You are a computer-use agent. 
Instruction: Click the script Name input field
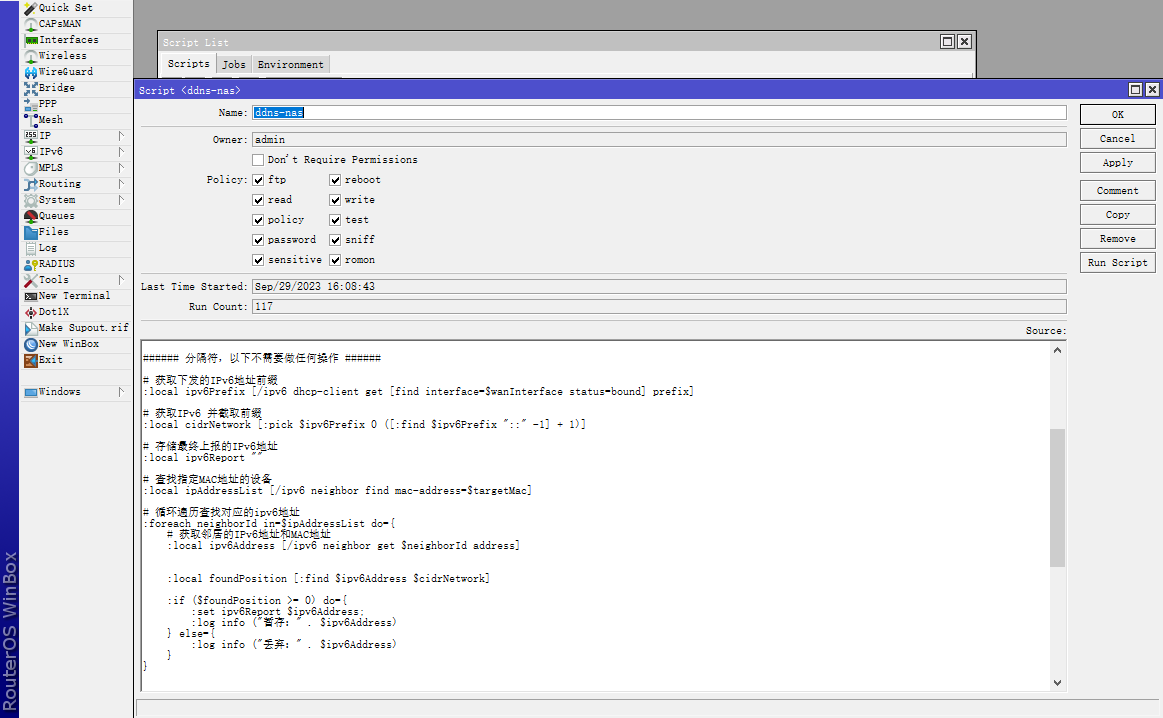[659, 113]
